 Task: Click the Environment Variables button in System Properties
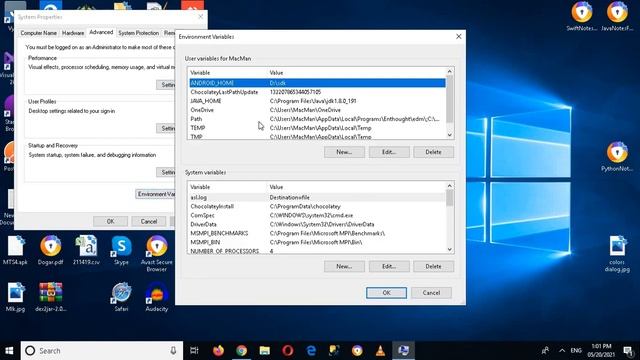tap(156, 194)
